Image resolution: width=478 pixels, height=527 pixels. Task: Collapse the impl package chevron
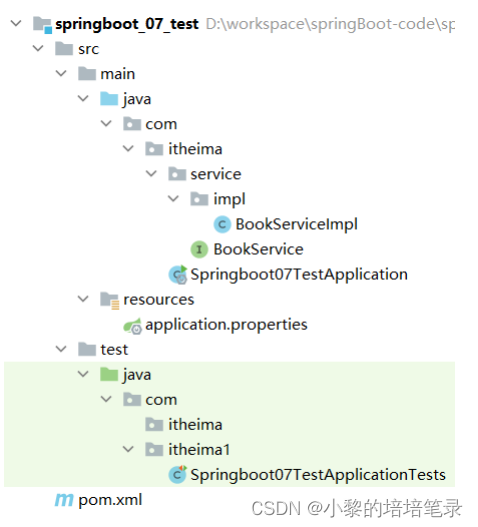click(x=173, y=199)
